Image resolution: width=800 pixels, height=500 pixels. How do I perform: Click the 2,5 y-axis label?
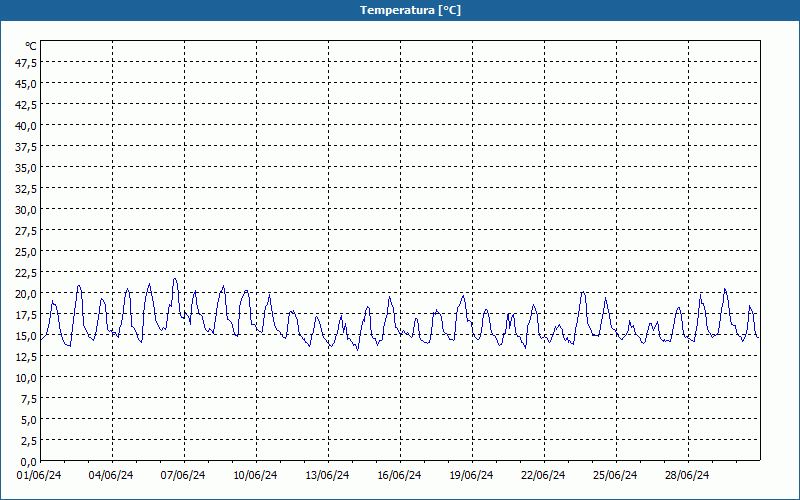point(29,441)
